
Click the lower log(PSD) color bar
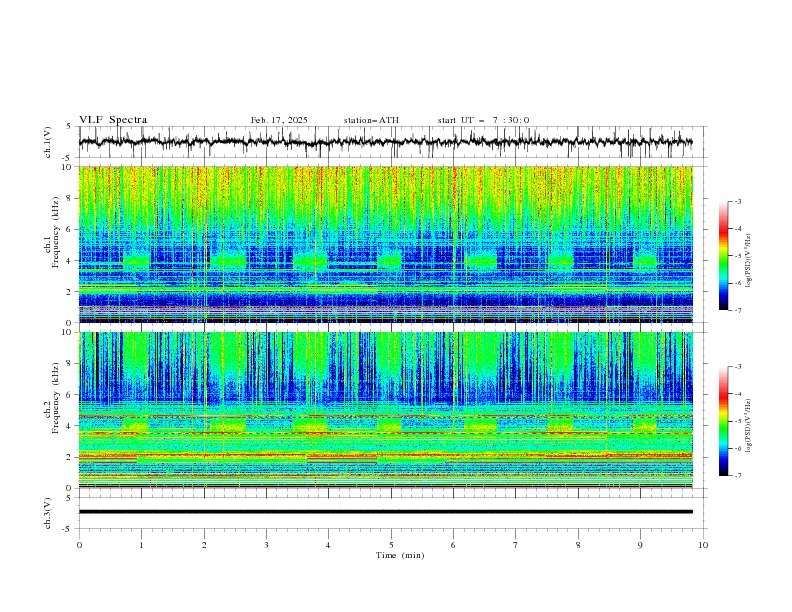point(723,421)
